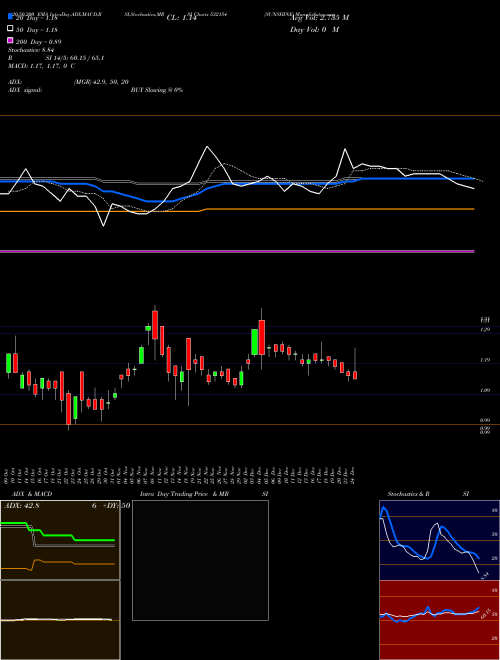Image resolution: width=500 pixels, height=660 pixels.
Task: Click the last red candlestick on the chart
Action: point(355,375)
